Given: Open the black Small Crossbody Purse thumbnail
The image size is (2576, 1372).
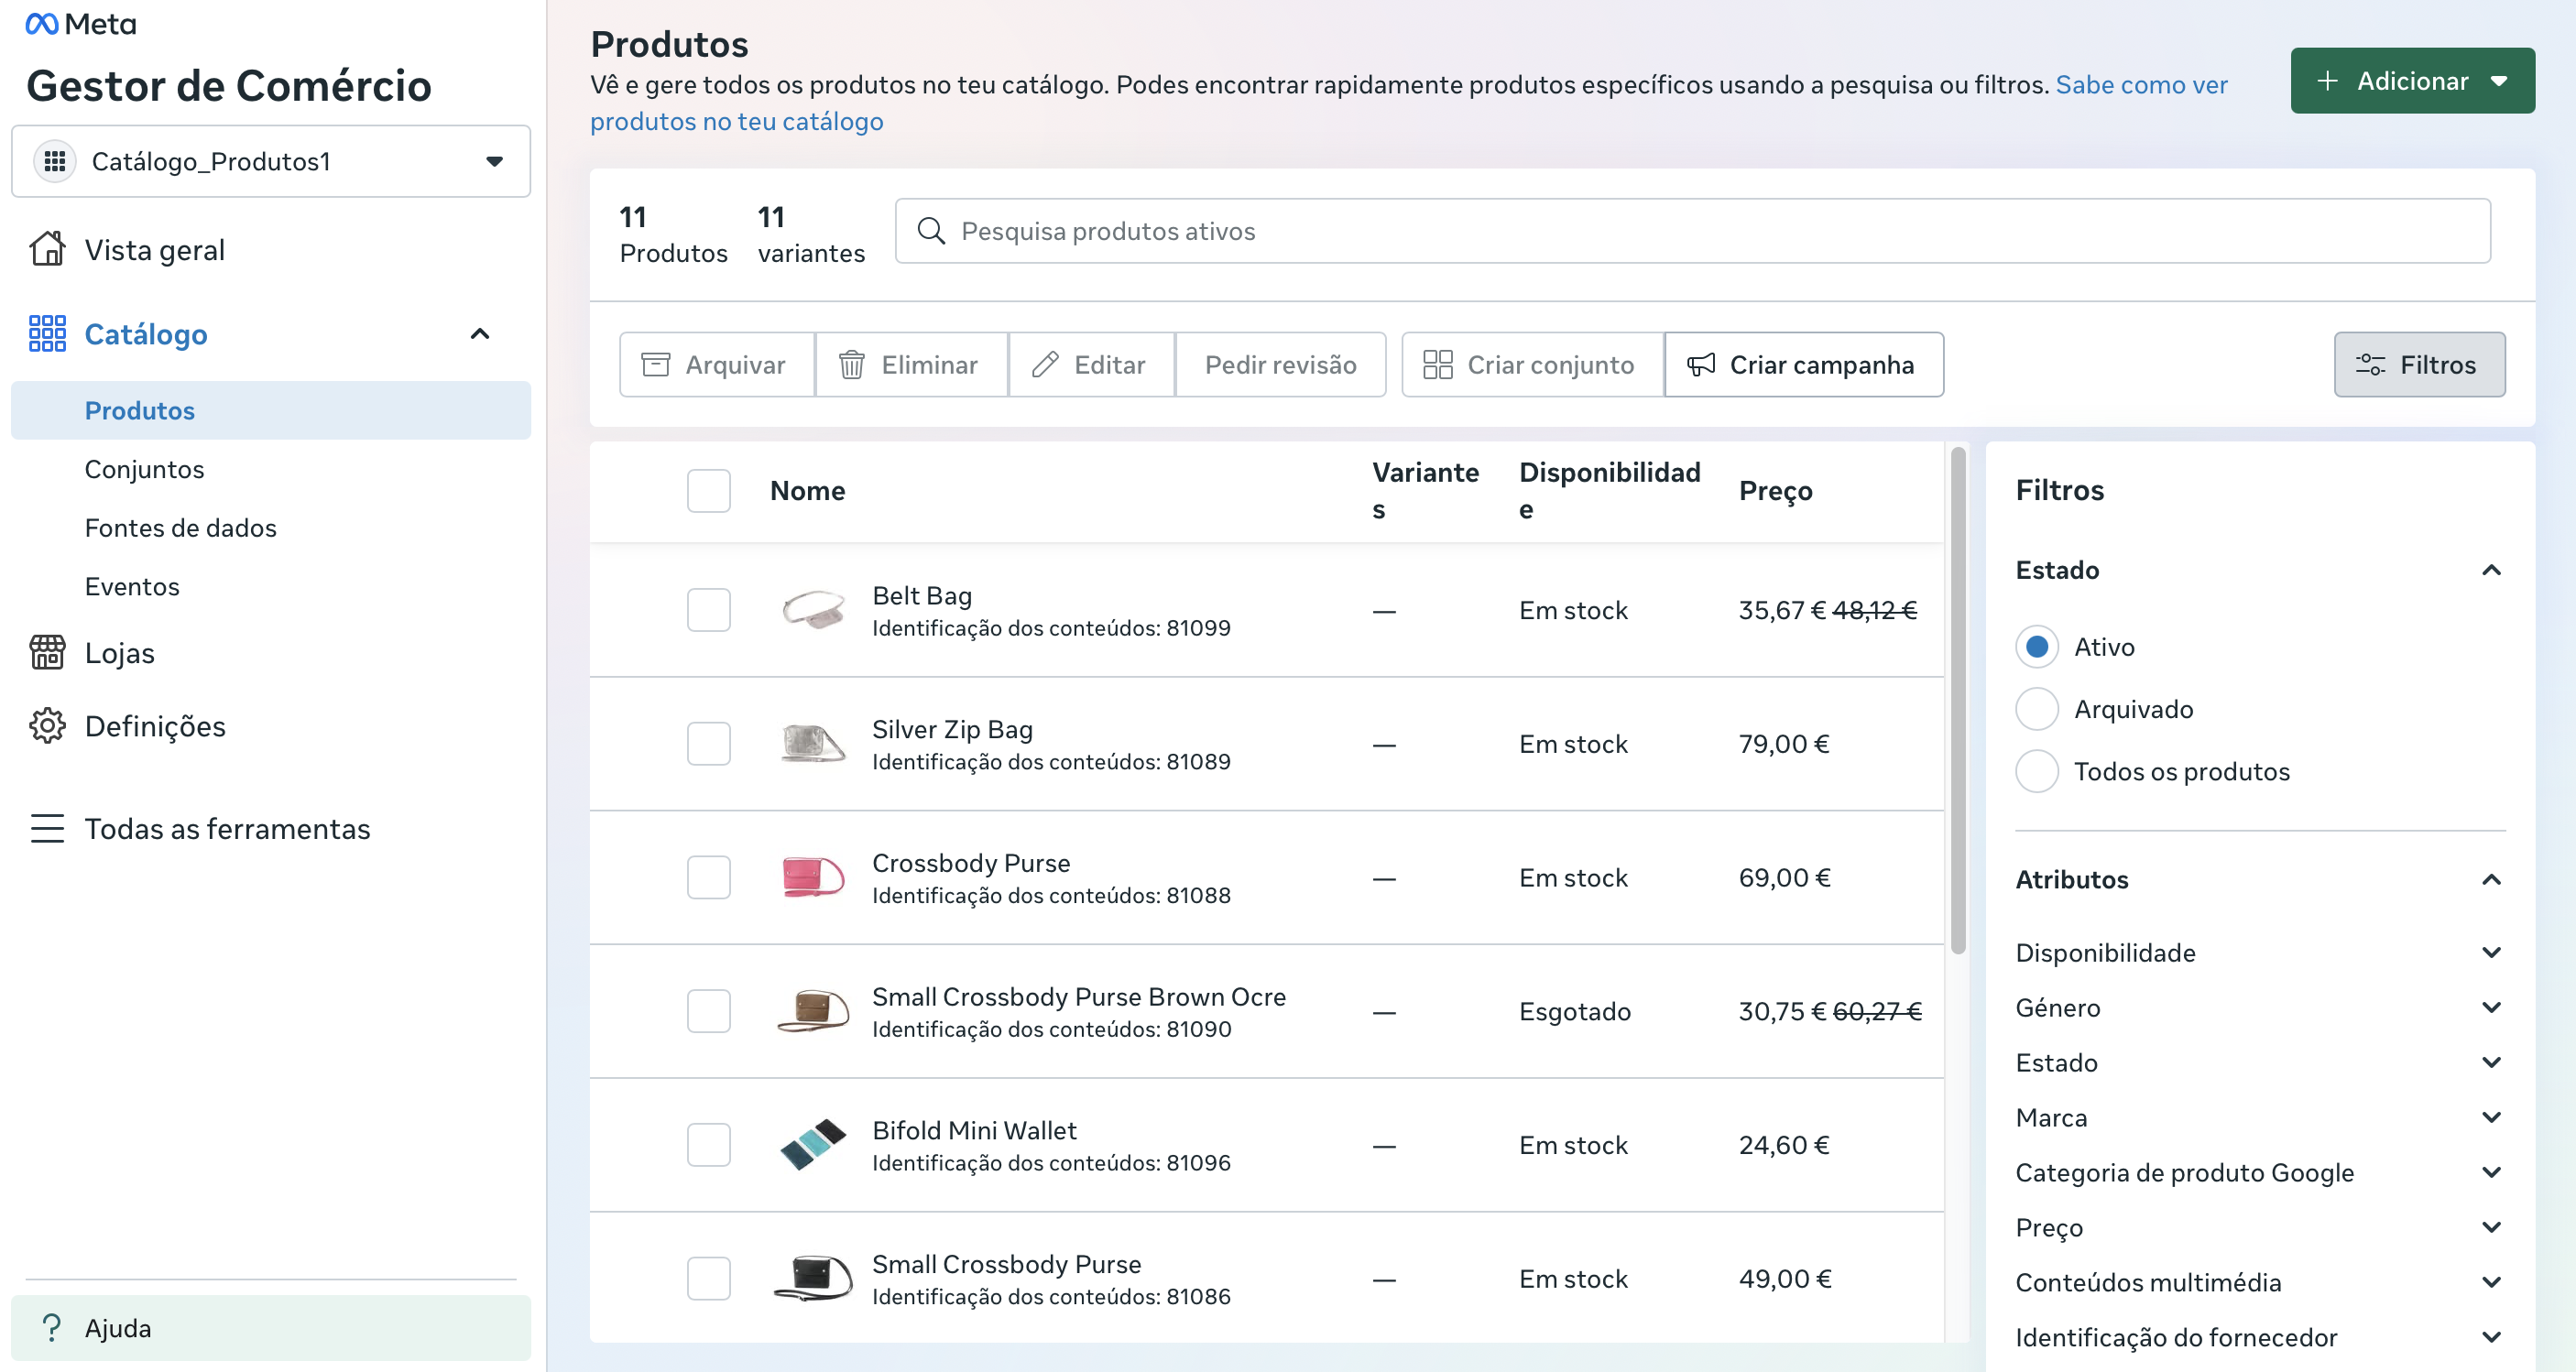Looking at the screenshot, I should point(814,1279).
